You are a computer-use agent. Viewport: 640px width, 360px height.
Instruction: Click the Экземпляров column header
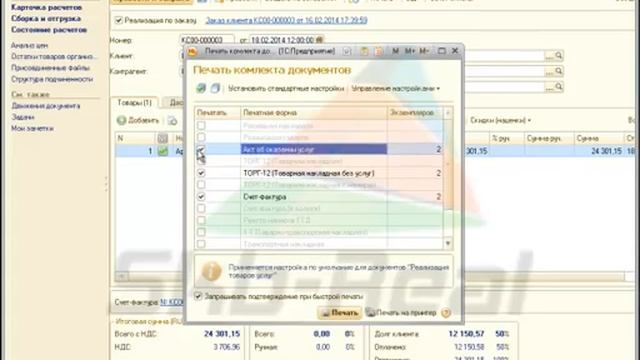click(x=415, y=113)
